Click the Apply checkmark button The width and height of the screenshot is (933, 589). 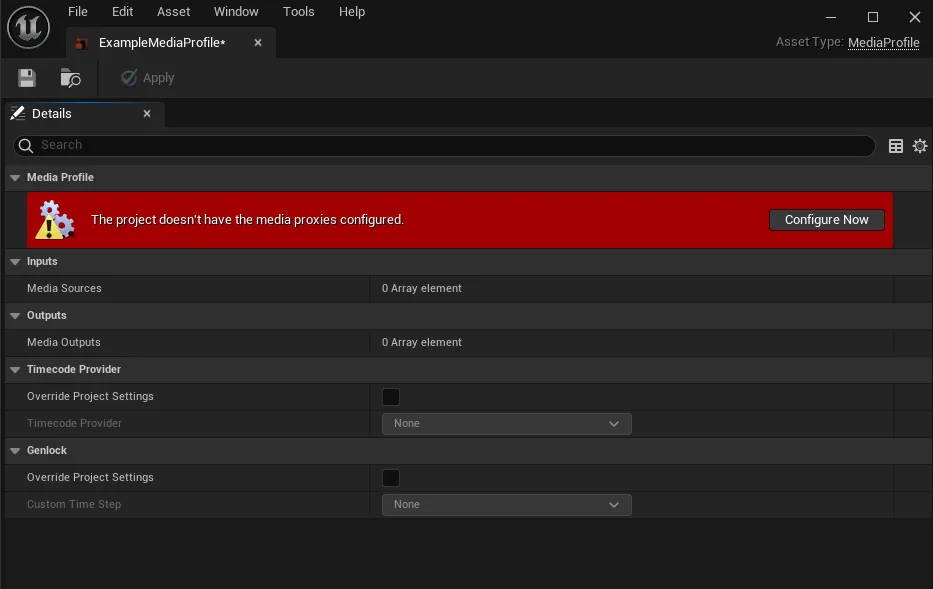click(x=148, y=78)
